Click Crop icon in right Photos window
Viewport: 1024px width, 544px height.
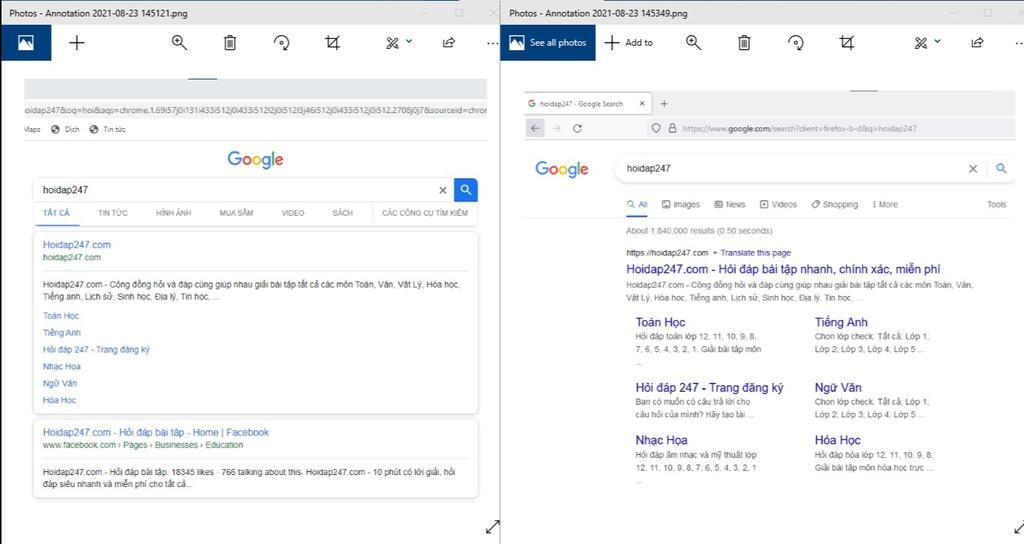pos(846,43)
